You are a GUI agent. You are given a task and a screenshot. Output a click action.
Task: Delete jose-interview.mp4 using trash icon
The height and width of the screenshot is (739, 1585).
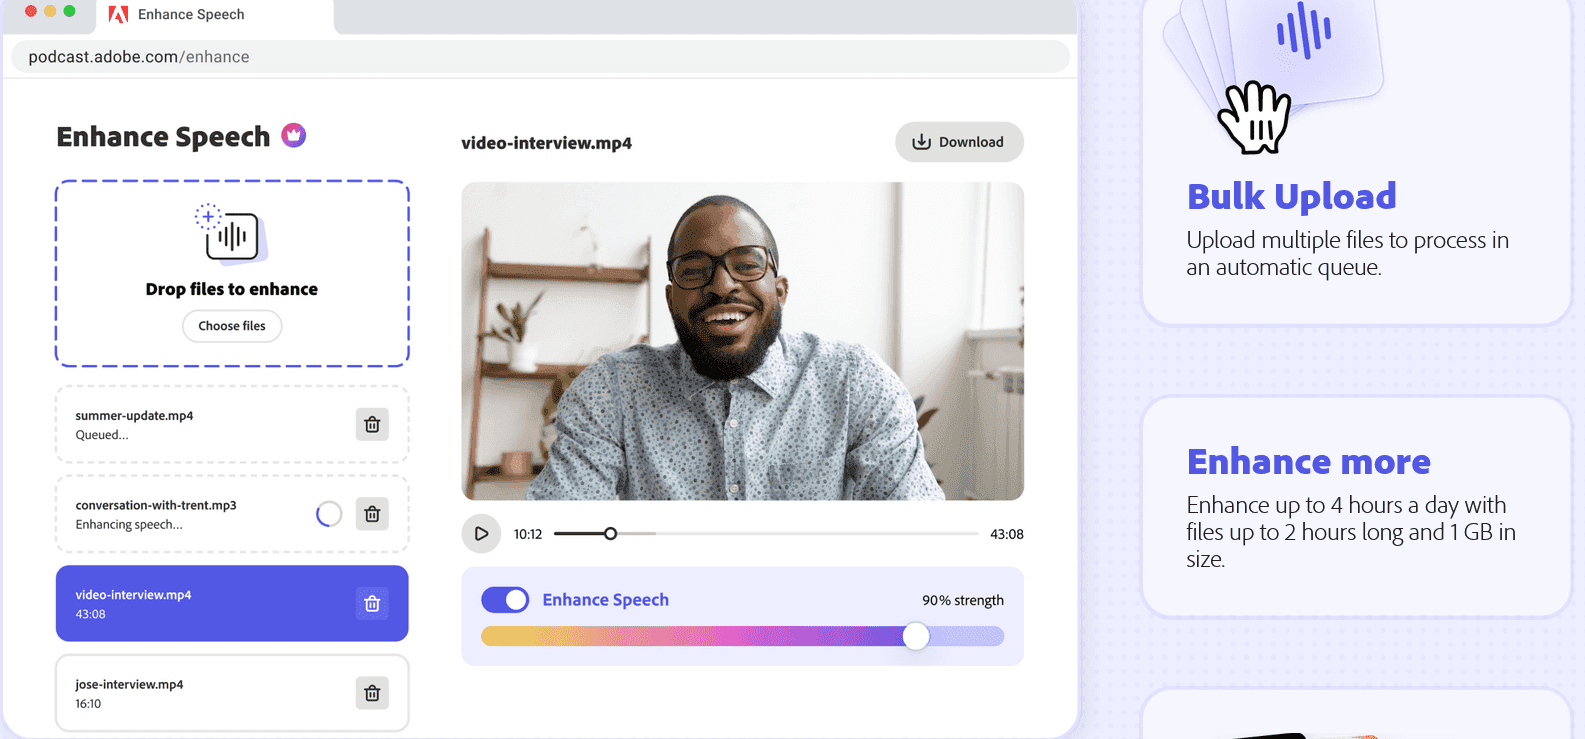point(372,693)
